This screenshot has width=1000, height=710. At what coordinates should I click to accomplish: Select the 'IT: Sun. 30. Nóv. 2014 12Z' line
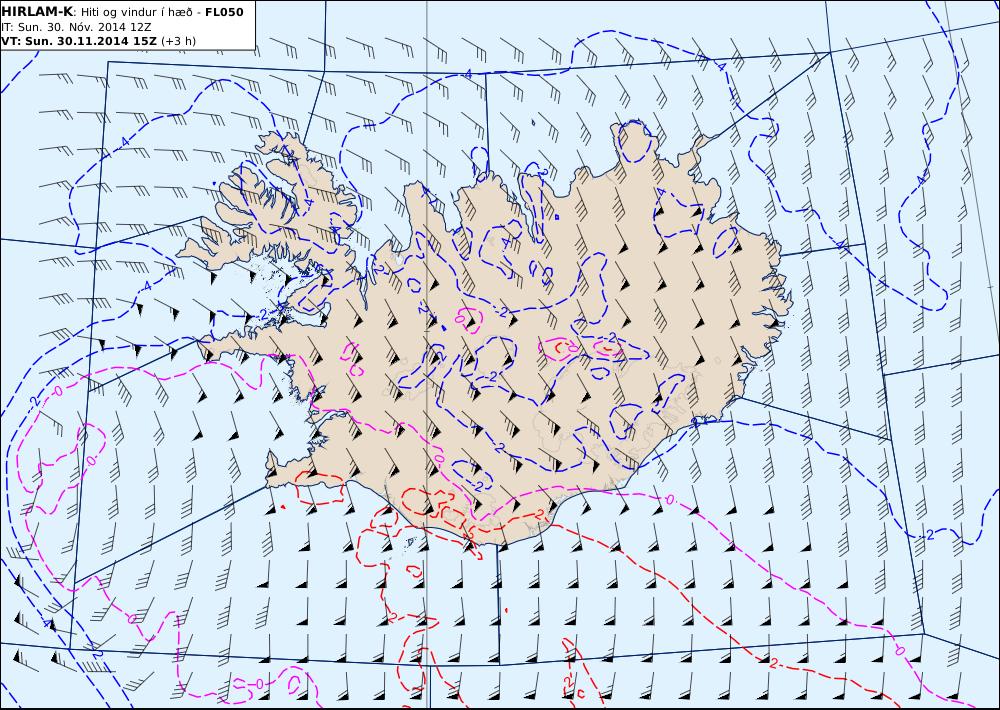coord(76,27)
